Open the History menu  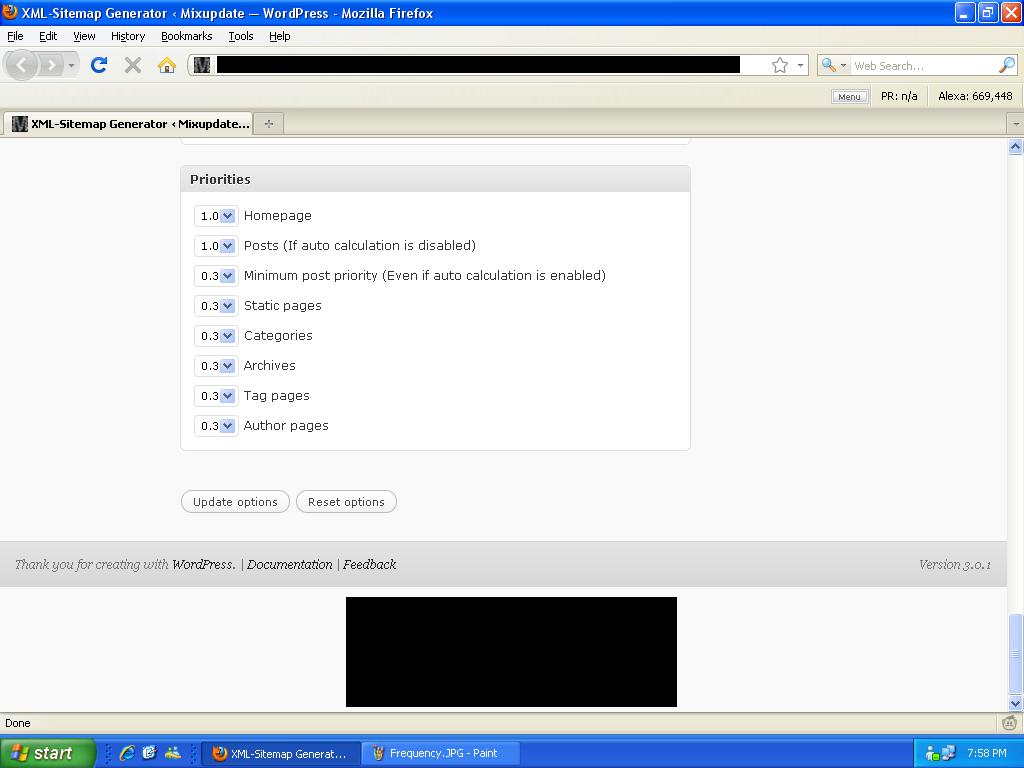click(128, 37)
